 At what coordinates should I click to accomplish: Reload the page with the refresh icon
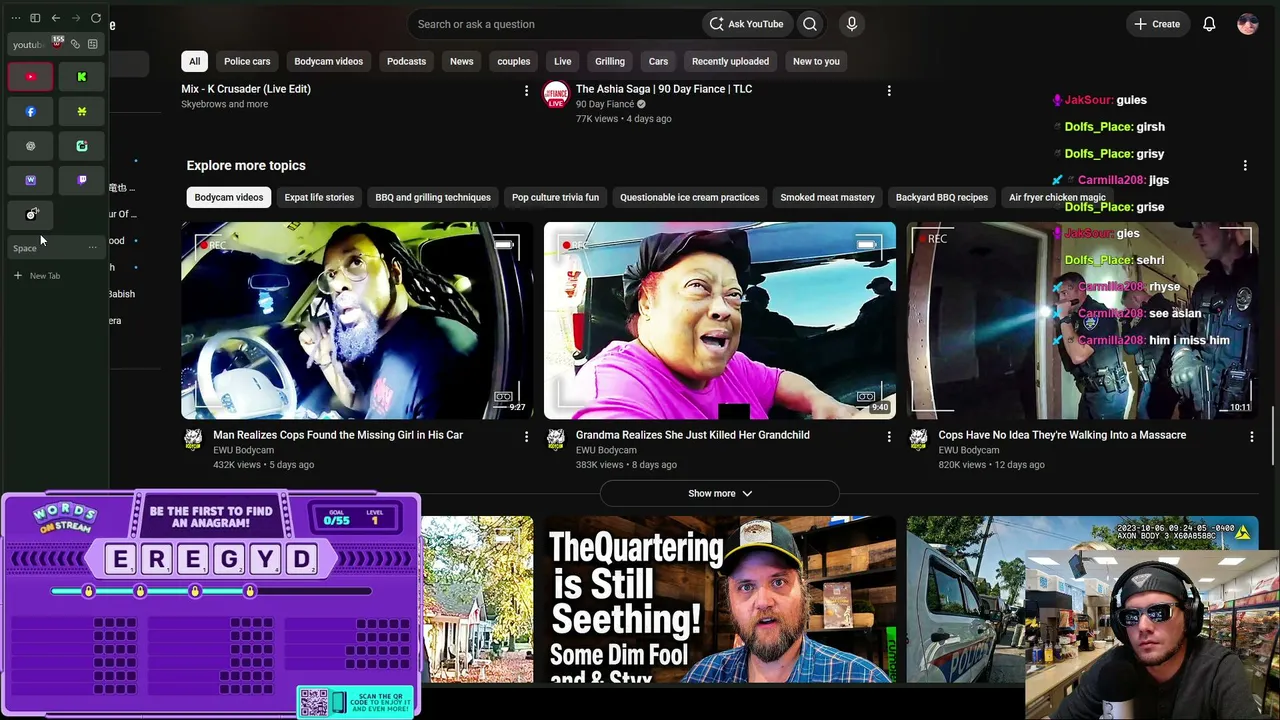click(x=96, y=18)
